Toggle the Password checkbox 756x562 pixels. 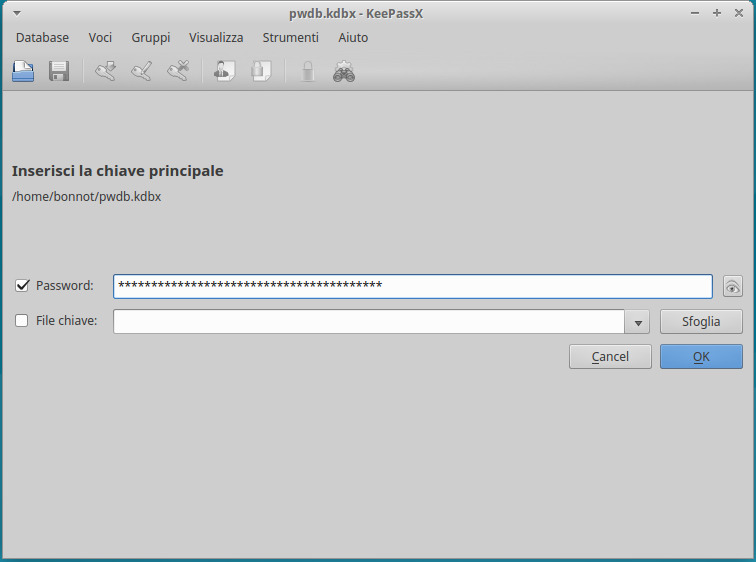[x=22, y=285]
